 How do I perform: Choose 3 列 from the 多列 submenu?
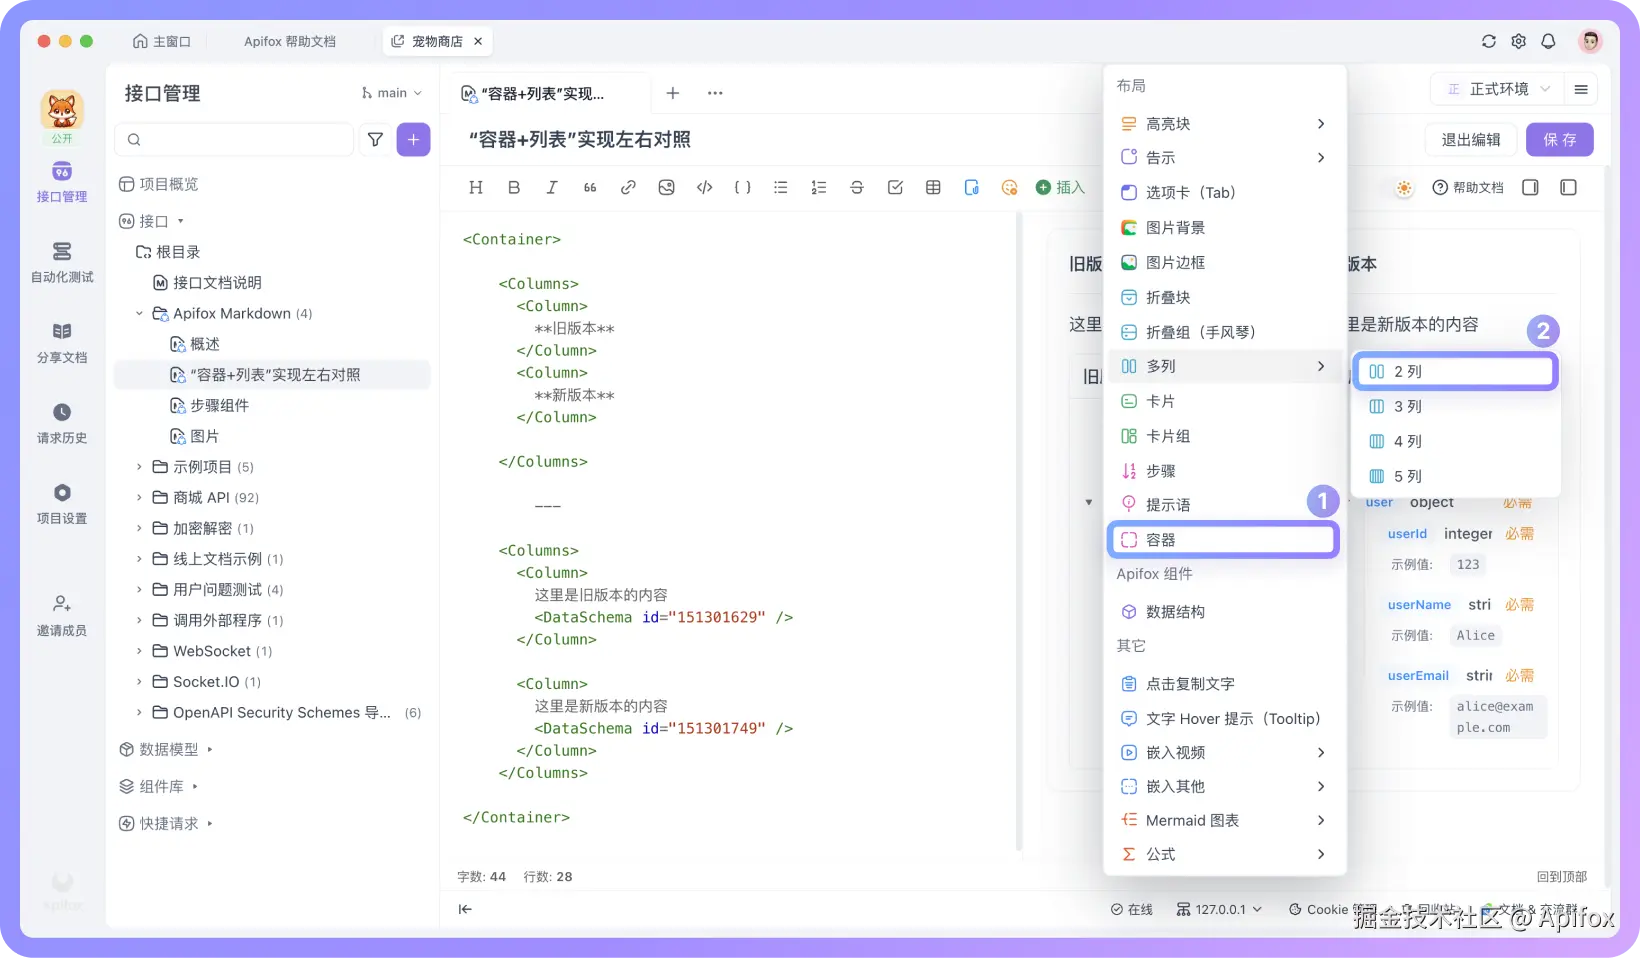pos(1456,407)
